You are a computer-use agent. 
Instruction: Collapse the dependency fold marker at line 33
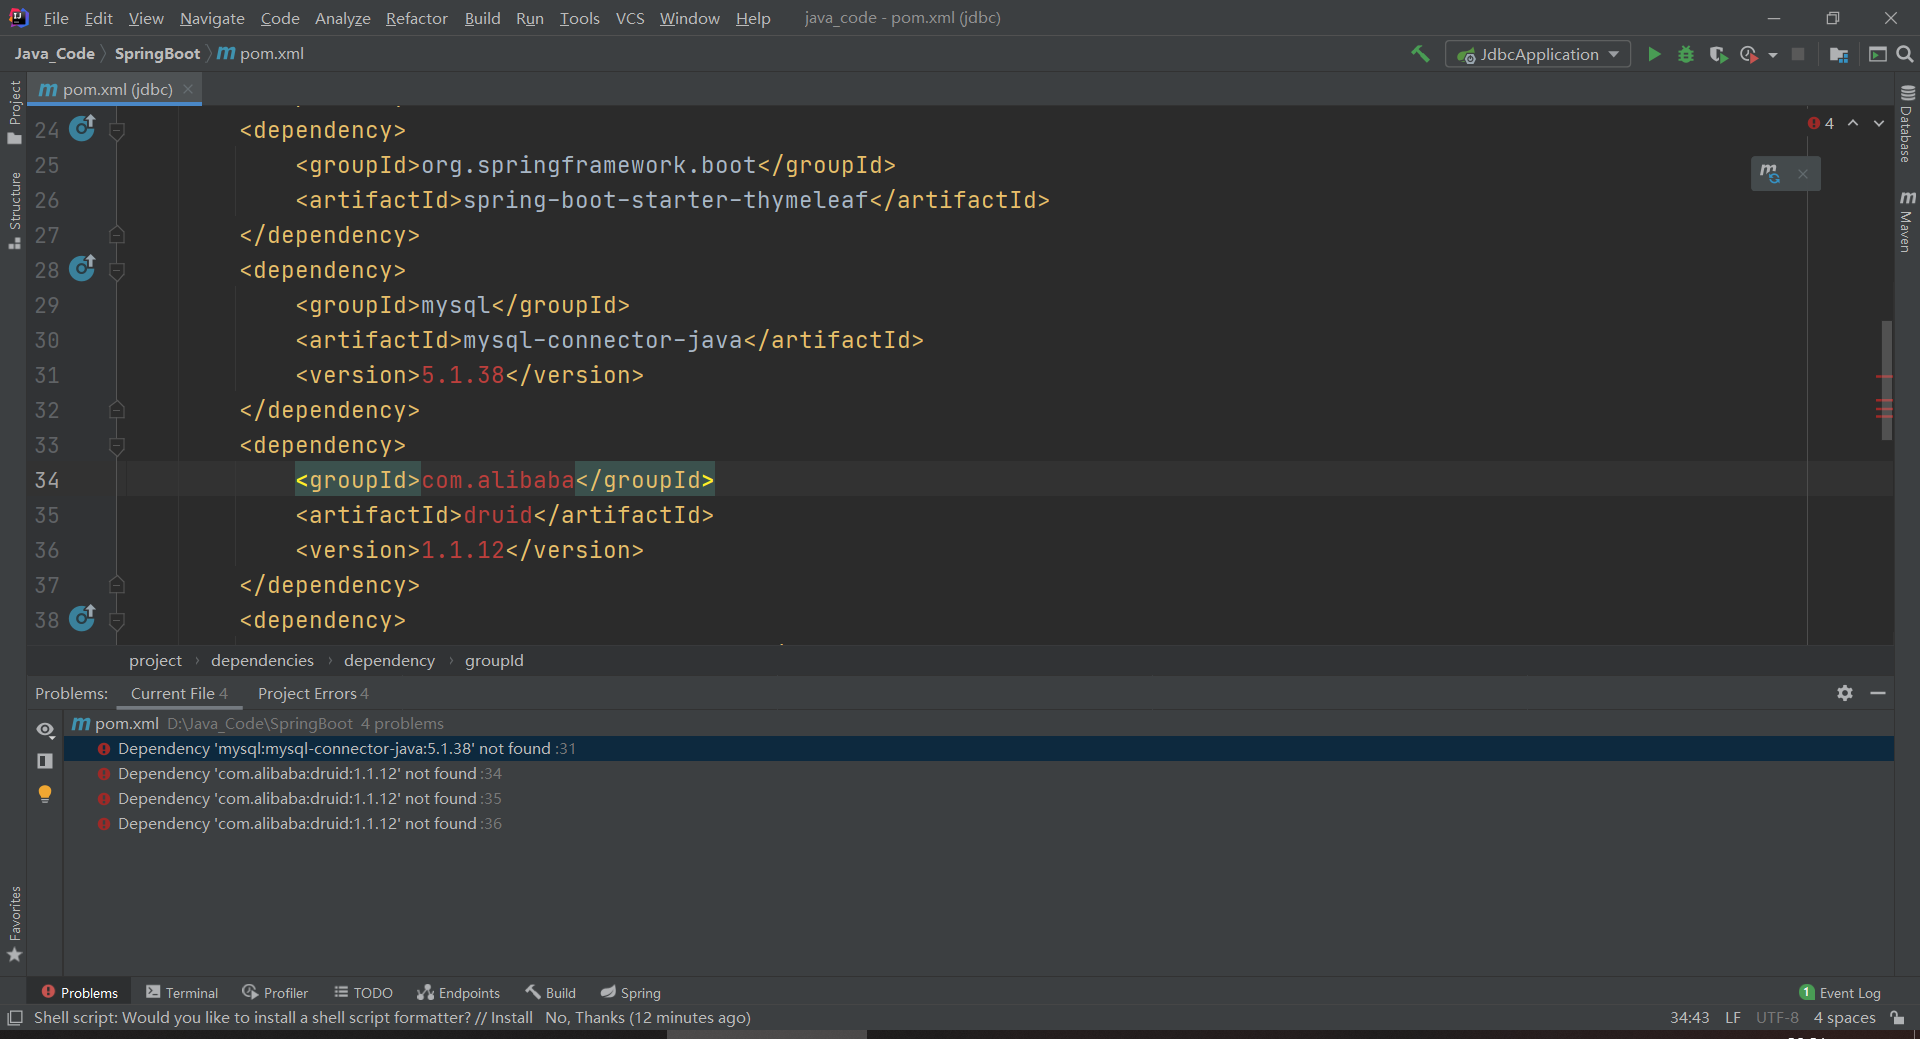pyautogui.click(x=117, y=445)
